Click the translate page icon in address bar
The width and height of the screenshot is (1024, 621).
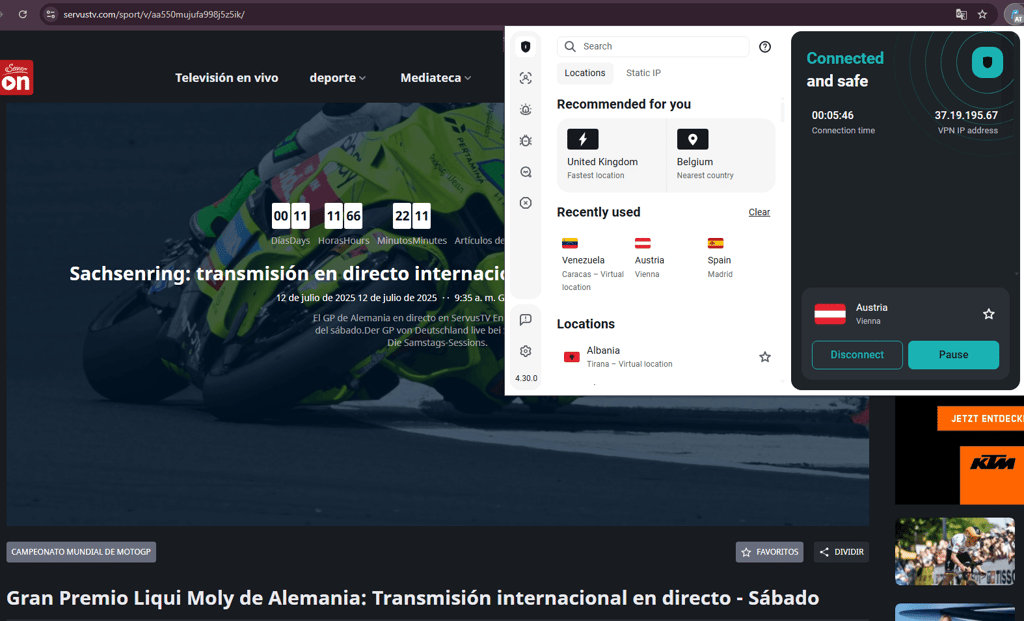coord(961,14)
